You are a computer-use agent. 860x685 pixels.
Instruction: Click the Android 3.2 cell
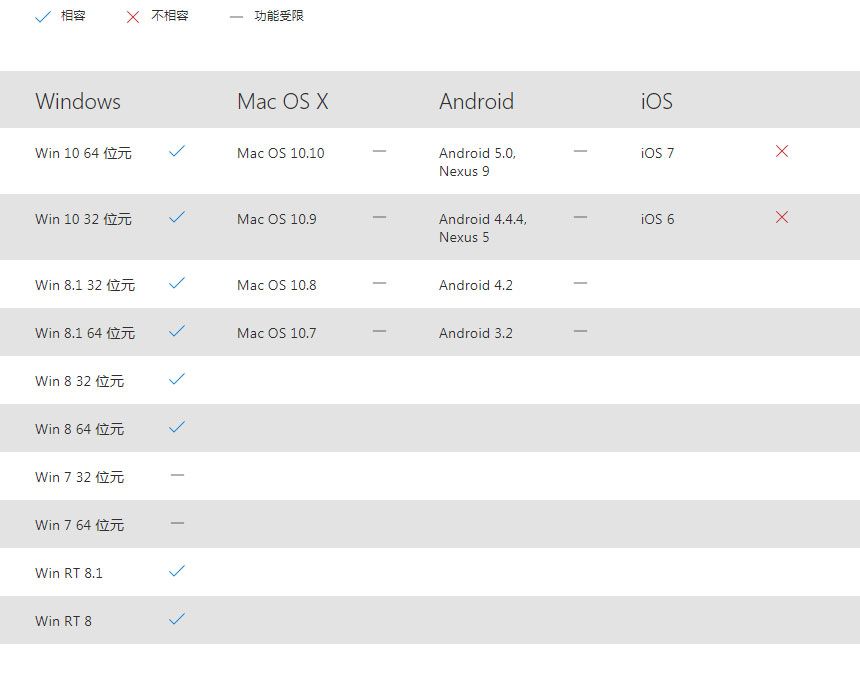pyautogui.click(x=476, y=333)
